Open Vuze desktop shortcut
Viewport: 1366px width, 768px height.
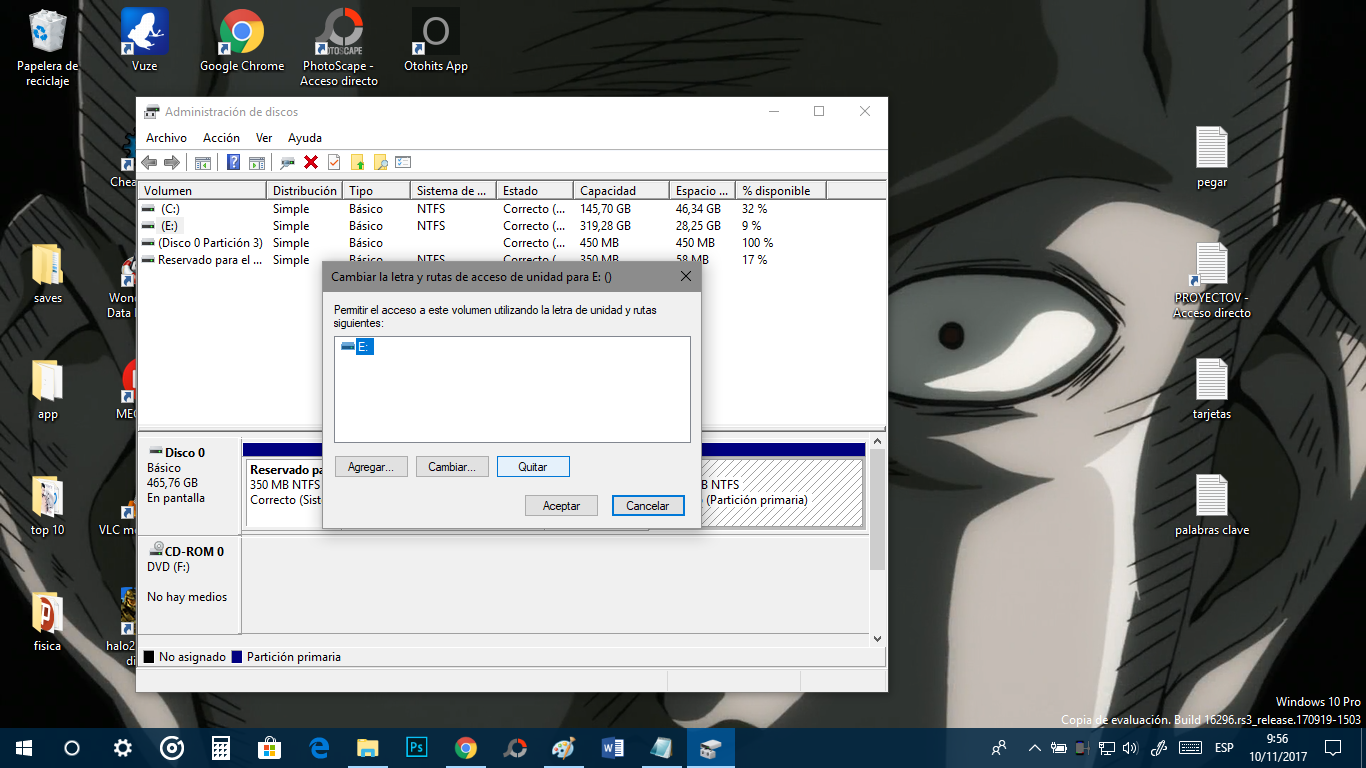145,41
